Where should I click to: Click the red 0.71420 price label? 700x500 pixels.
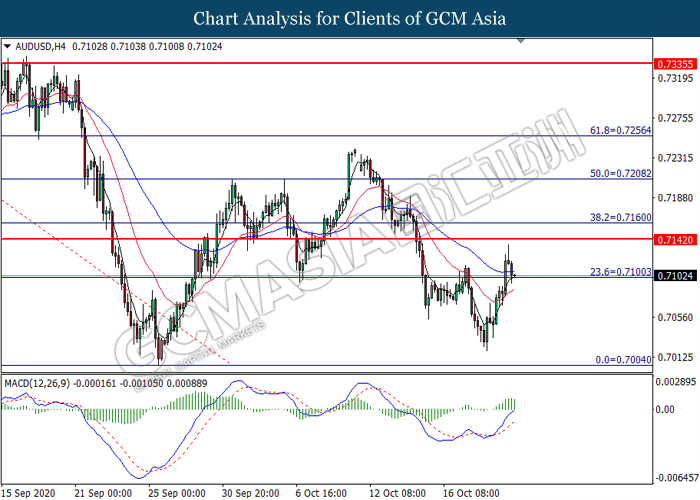pos(675,240)
